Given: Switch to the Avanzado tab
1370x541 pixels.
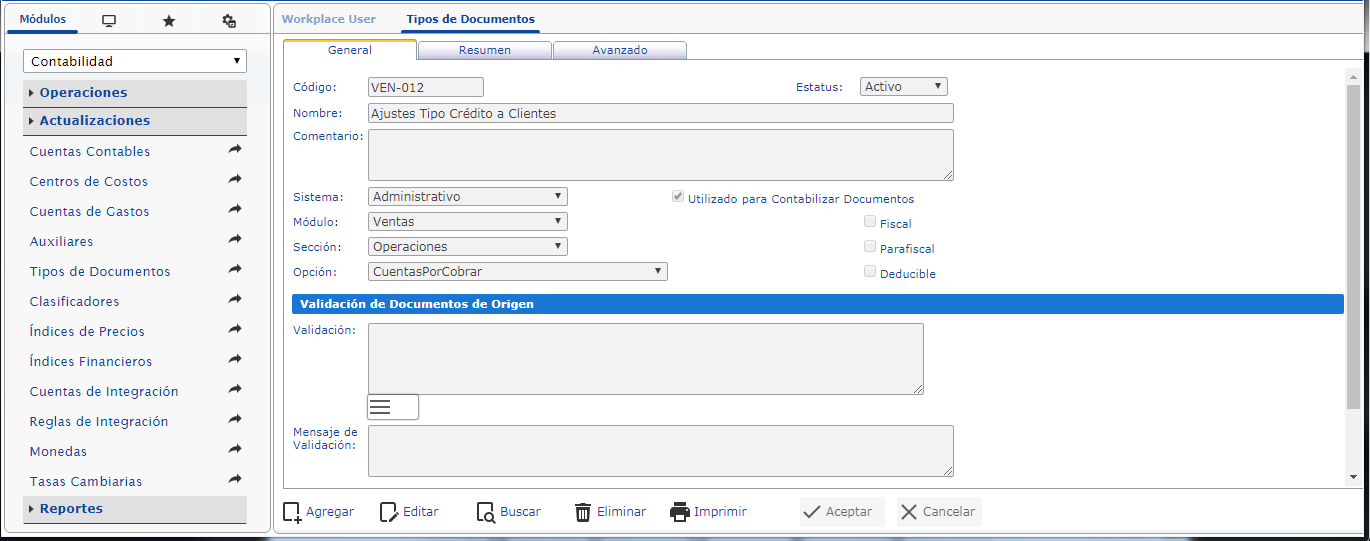Looking at the screenshot, I should (x=620, y=50).
